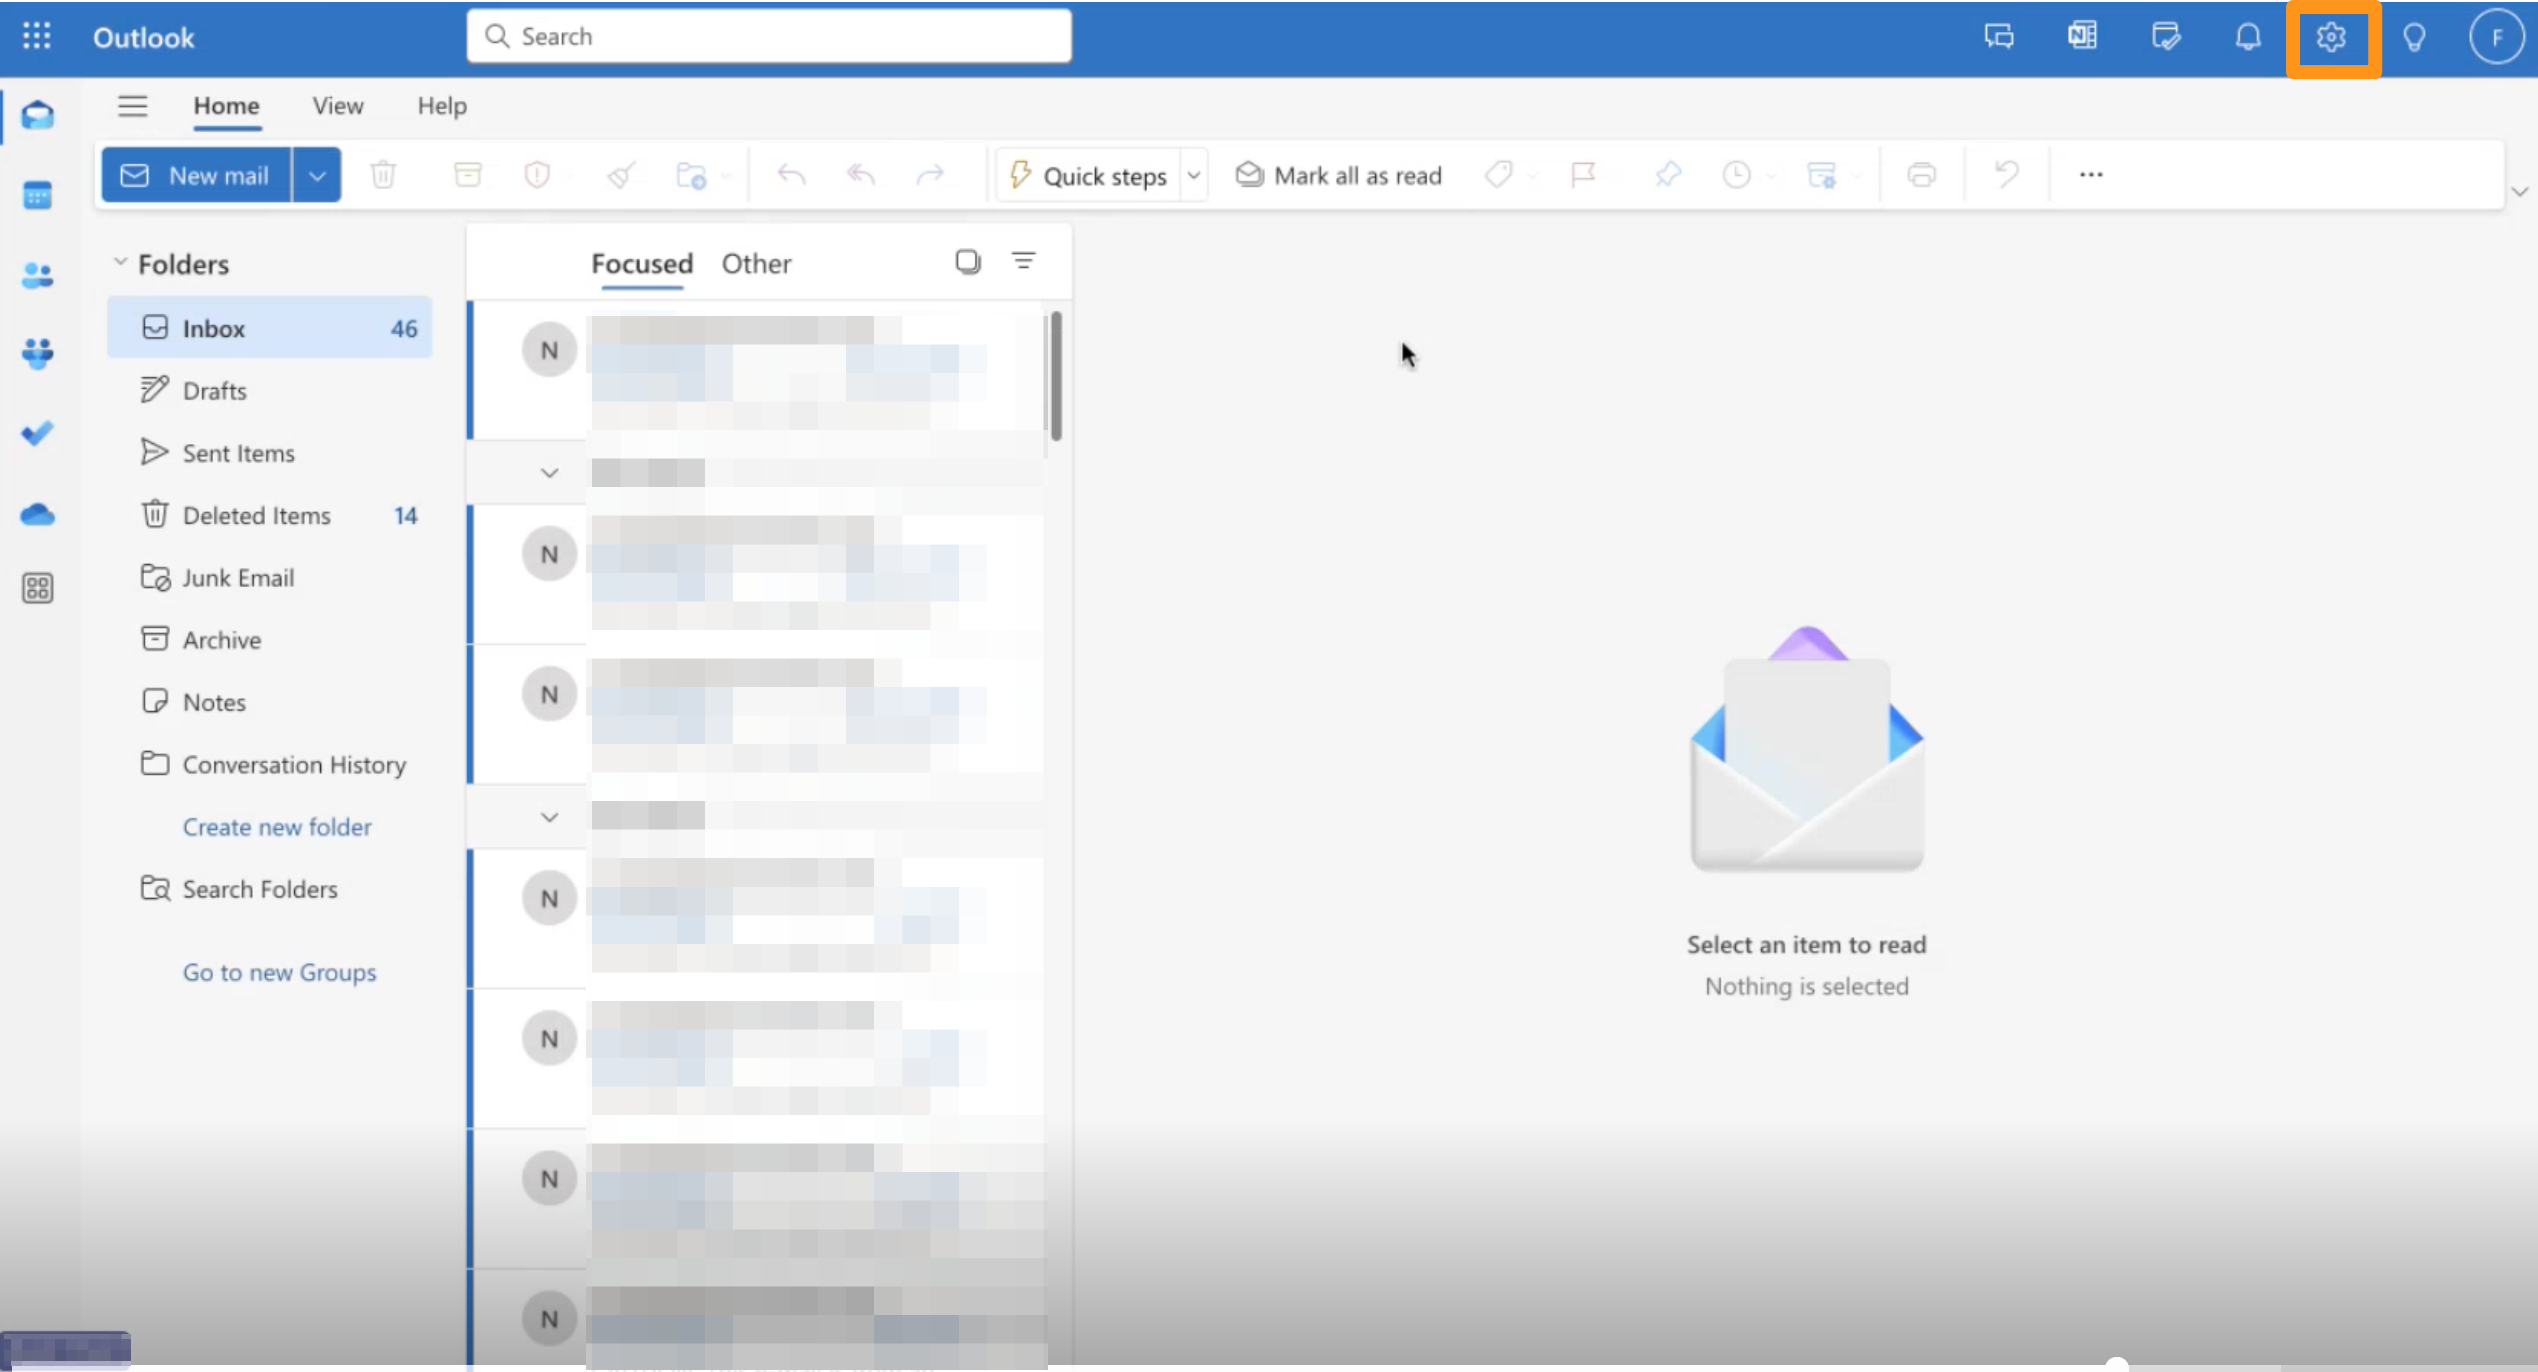Open the Teams chat icon in header
The width and height of the screenshot is (2538, 1372).
[x=1999, y=37]
